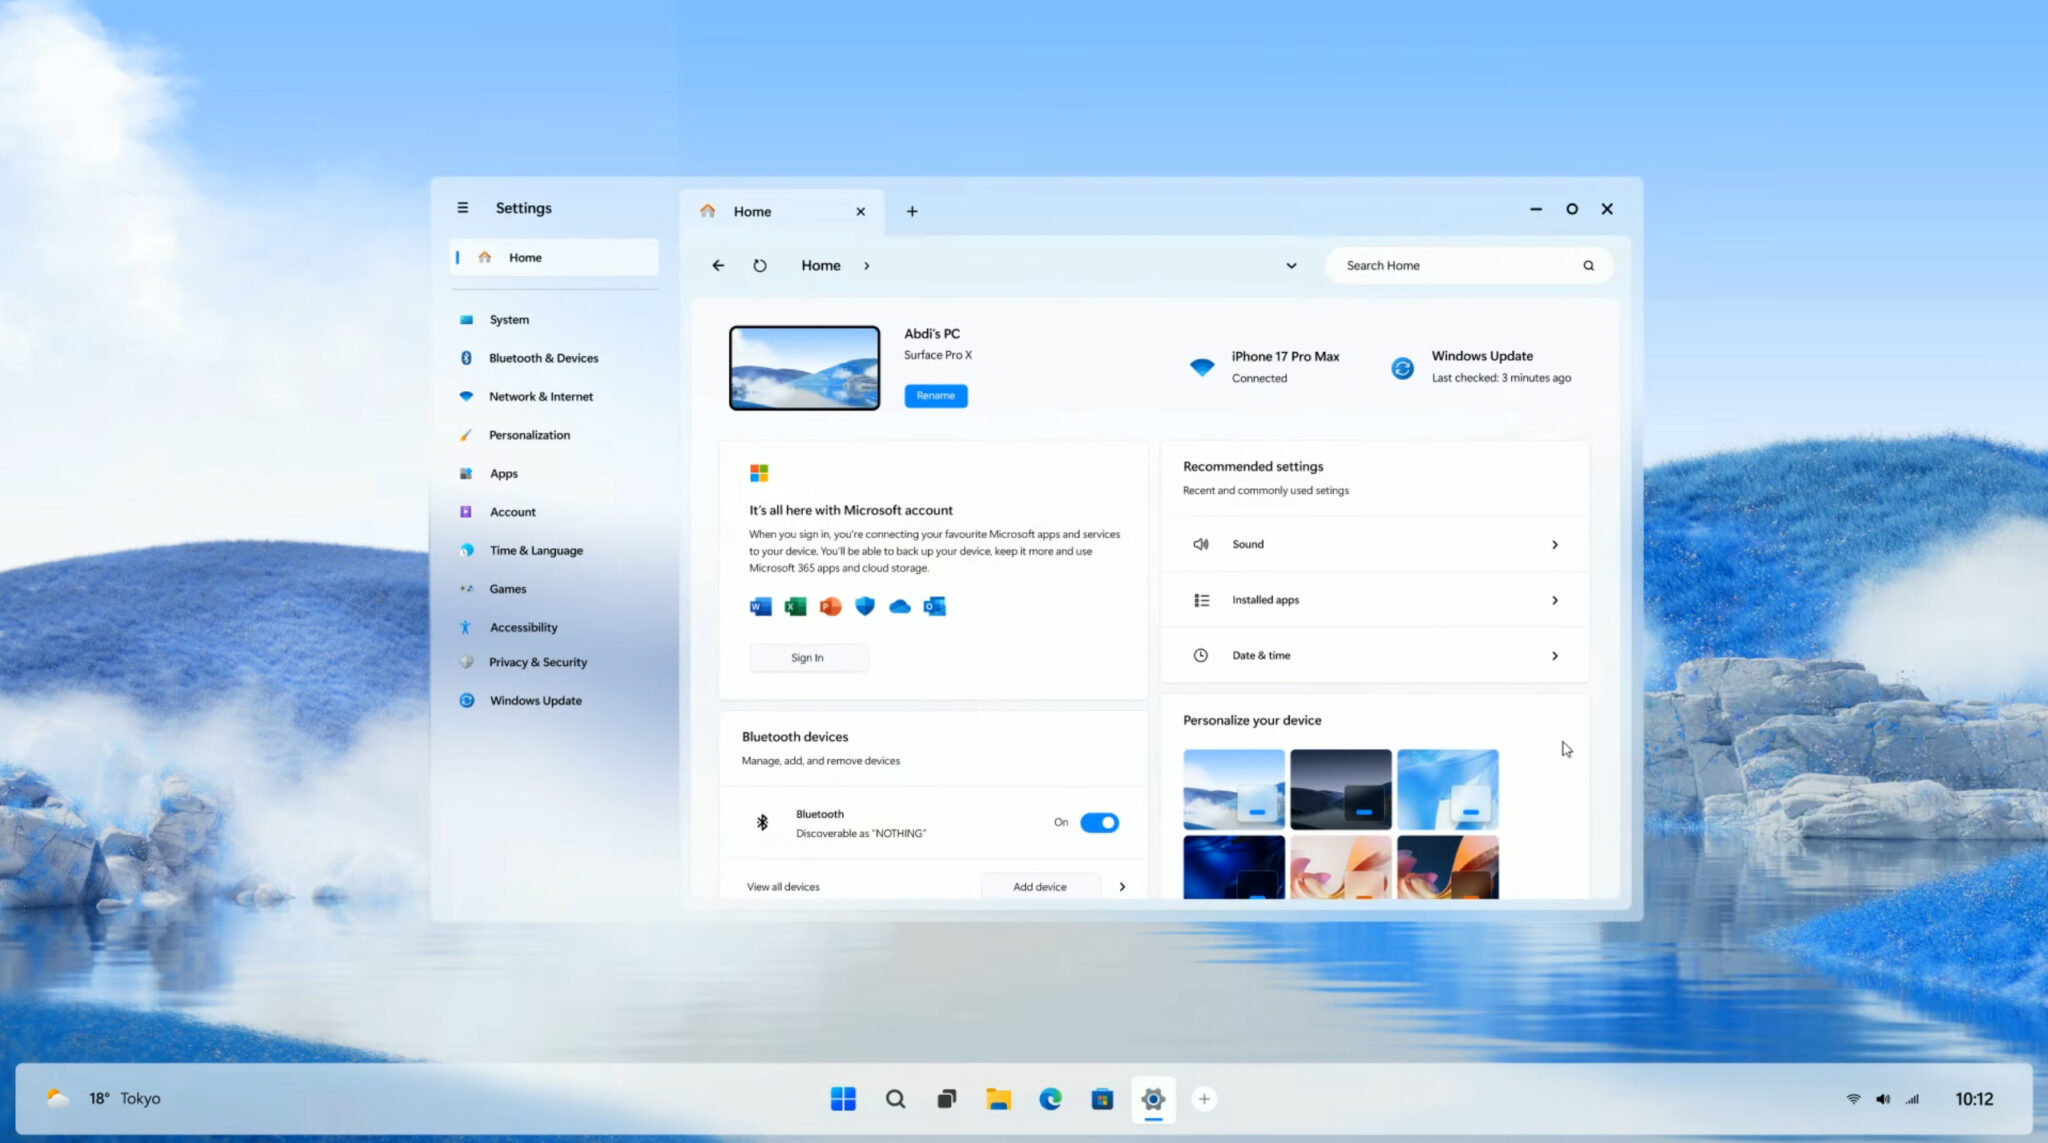The height and width of the screenshot is (1143, 2048).
Task: Rename Abdi's PC using the Rename button
Action: 934,395
